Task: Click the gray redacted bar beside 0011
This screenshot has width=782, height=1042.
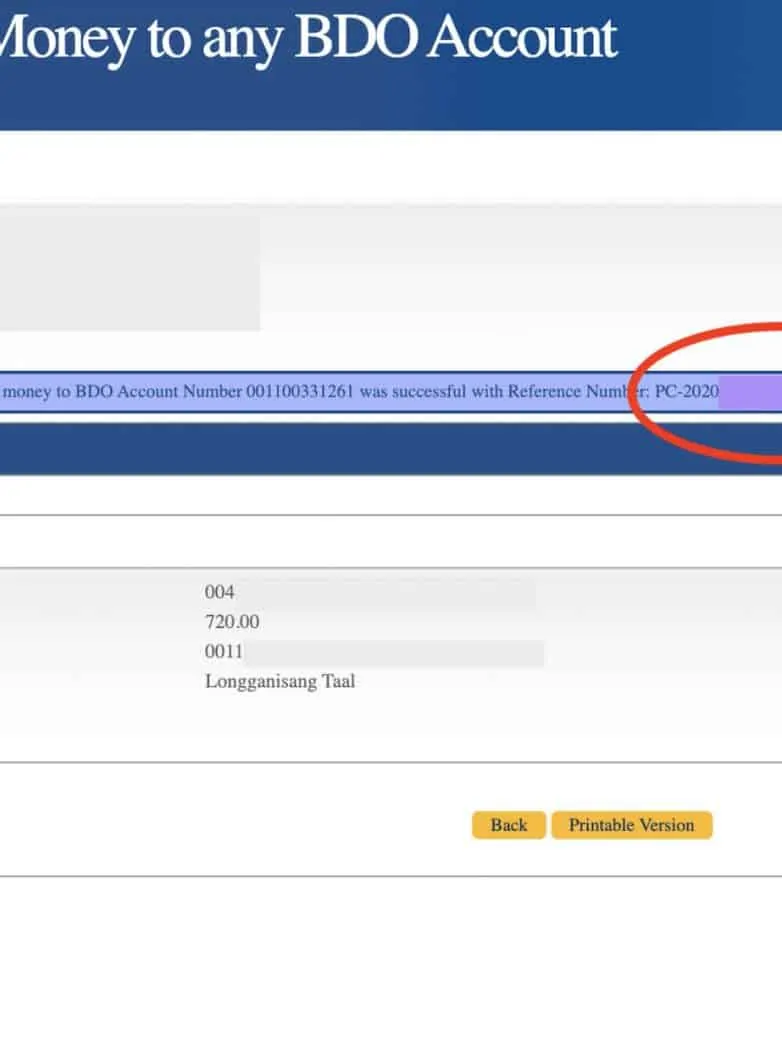Action: [394, 654]
